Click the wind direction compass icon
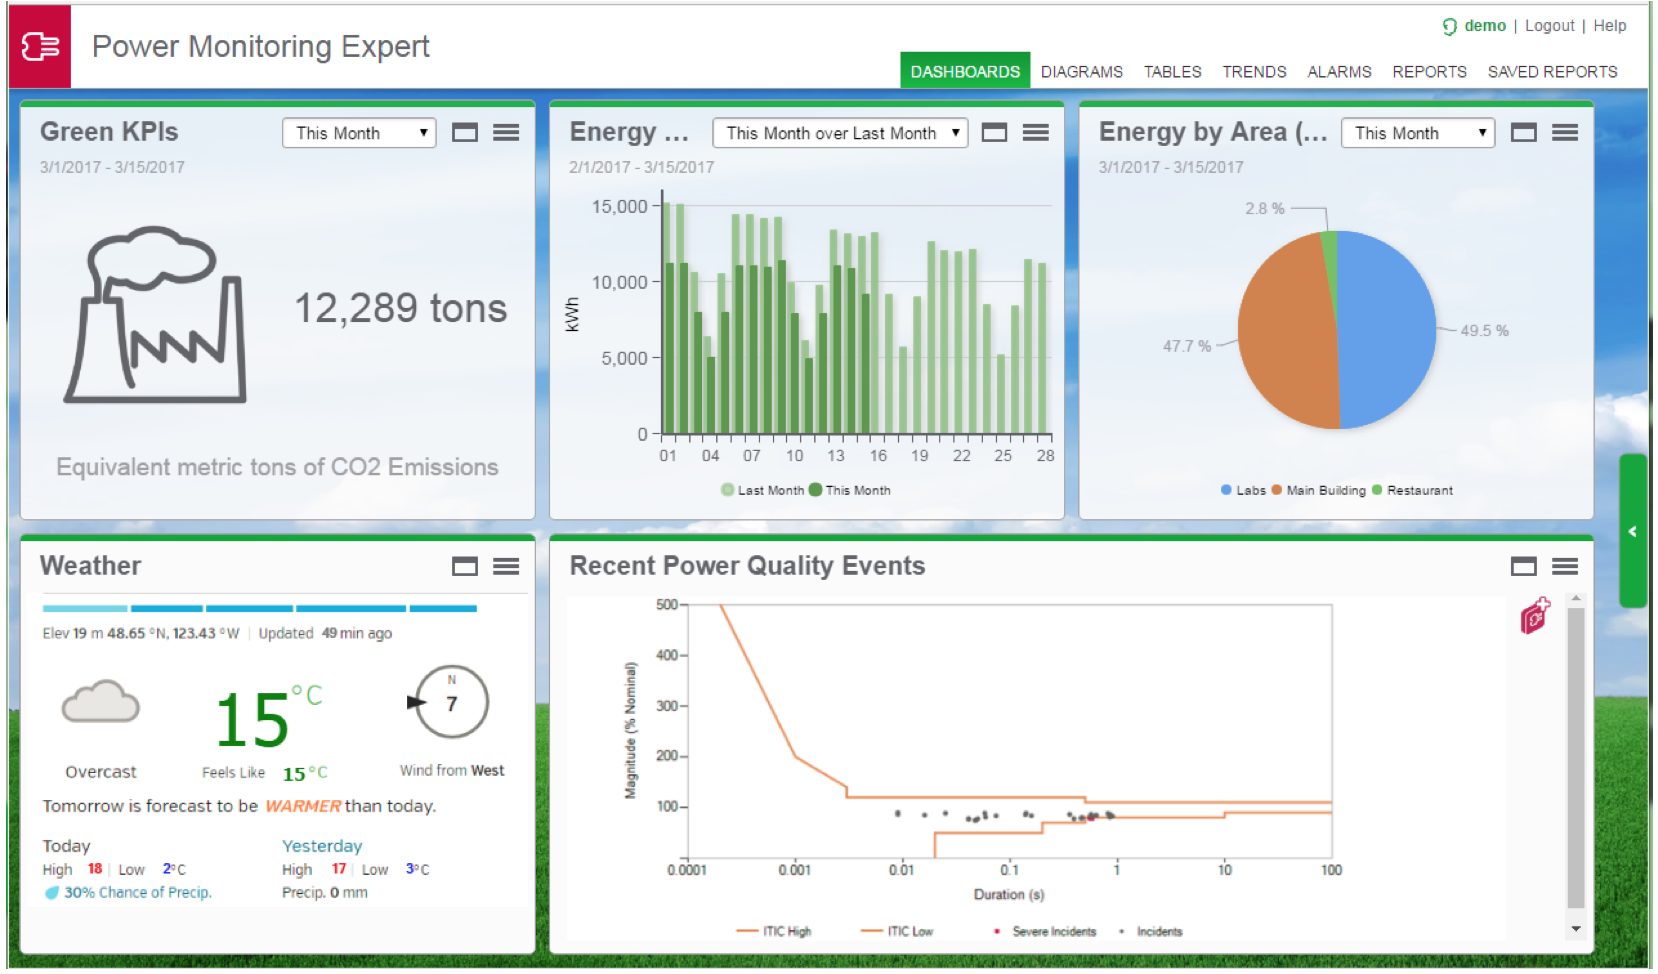This screenshot has height=974, width=1658. click(x=448, y=702)
